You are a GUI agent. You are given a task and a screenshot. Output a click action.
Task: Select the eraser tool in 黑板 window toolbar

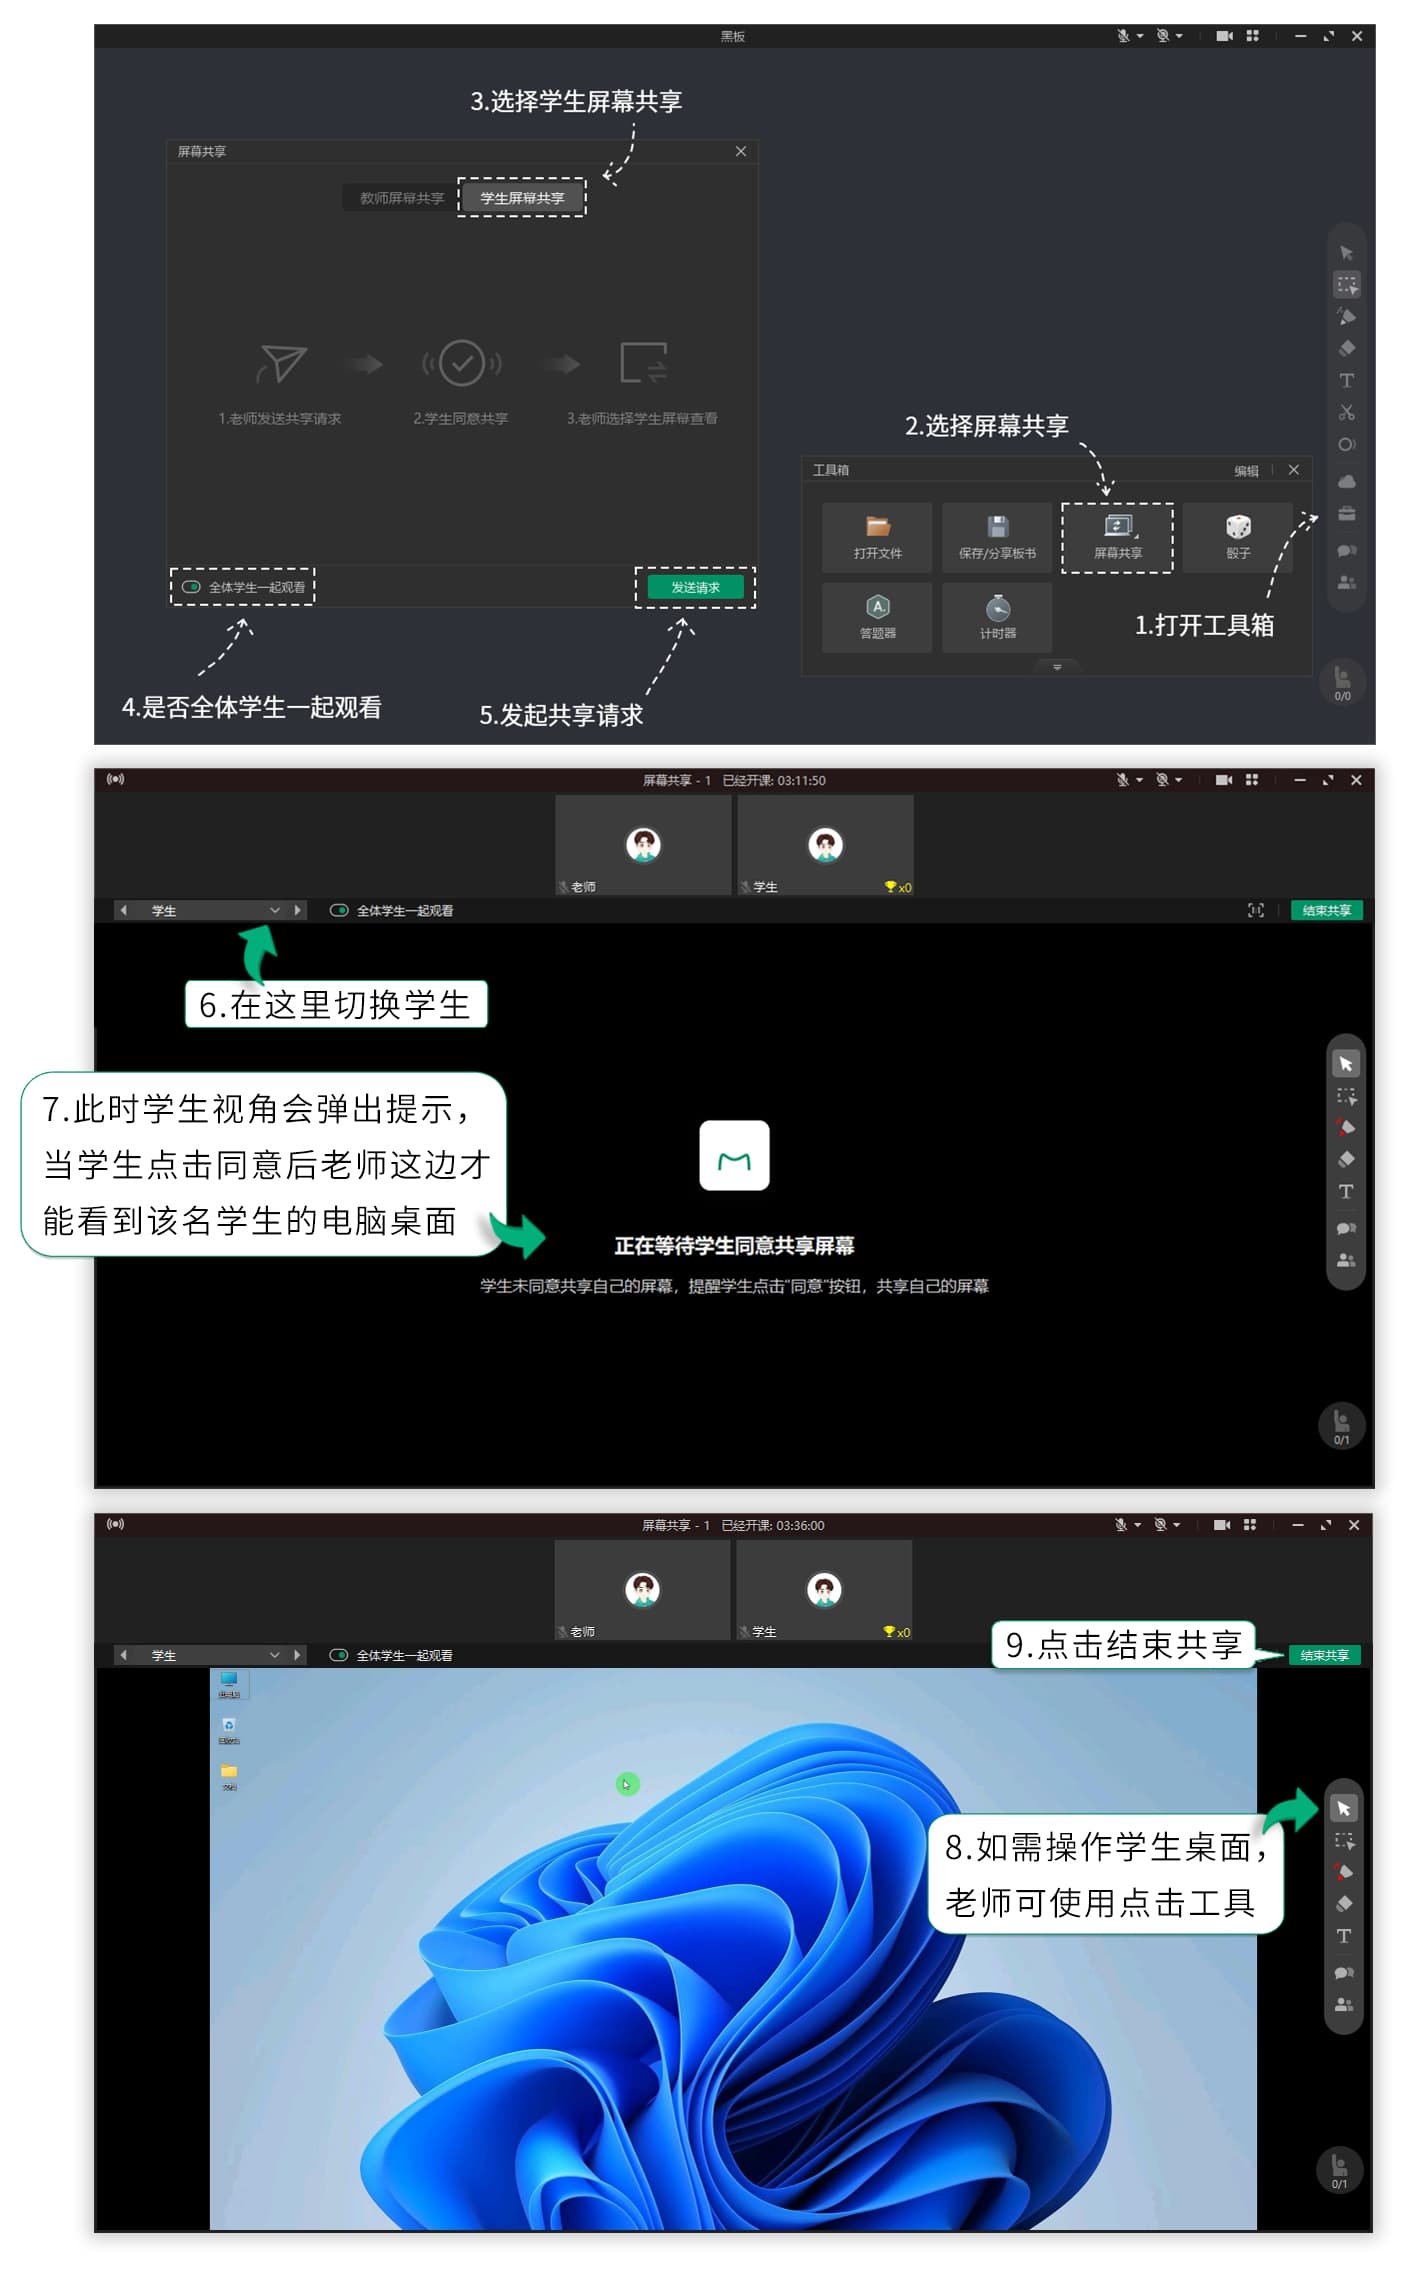coord(1346,348)
